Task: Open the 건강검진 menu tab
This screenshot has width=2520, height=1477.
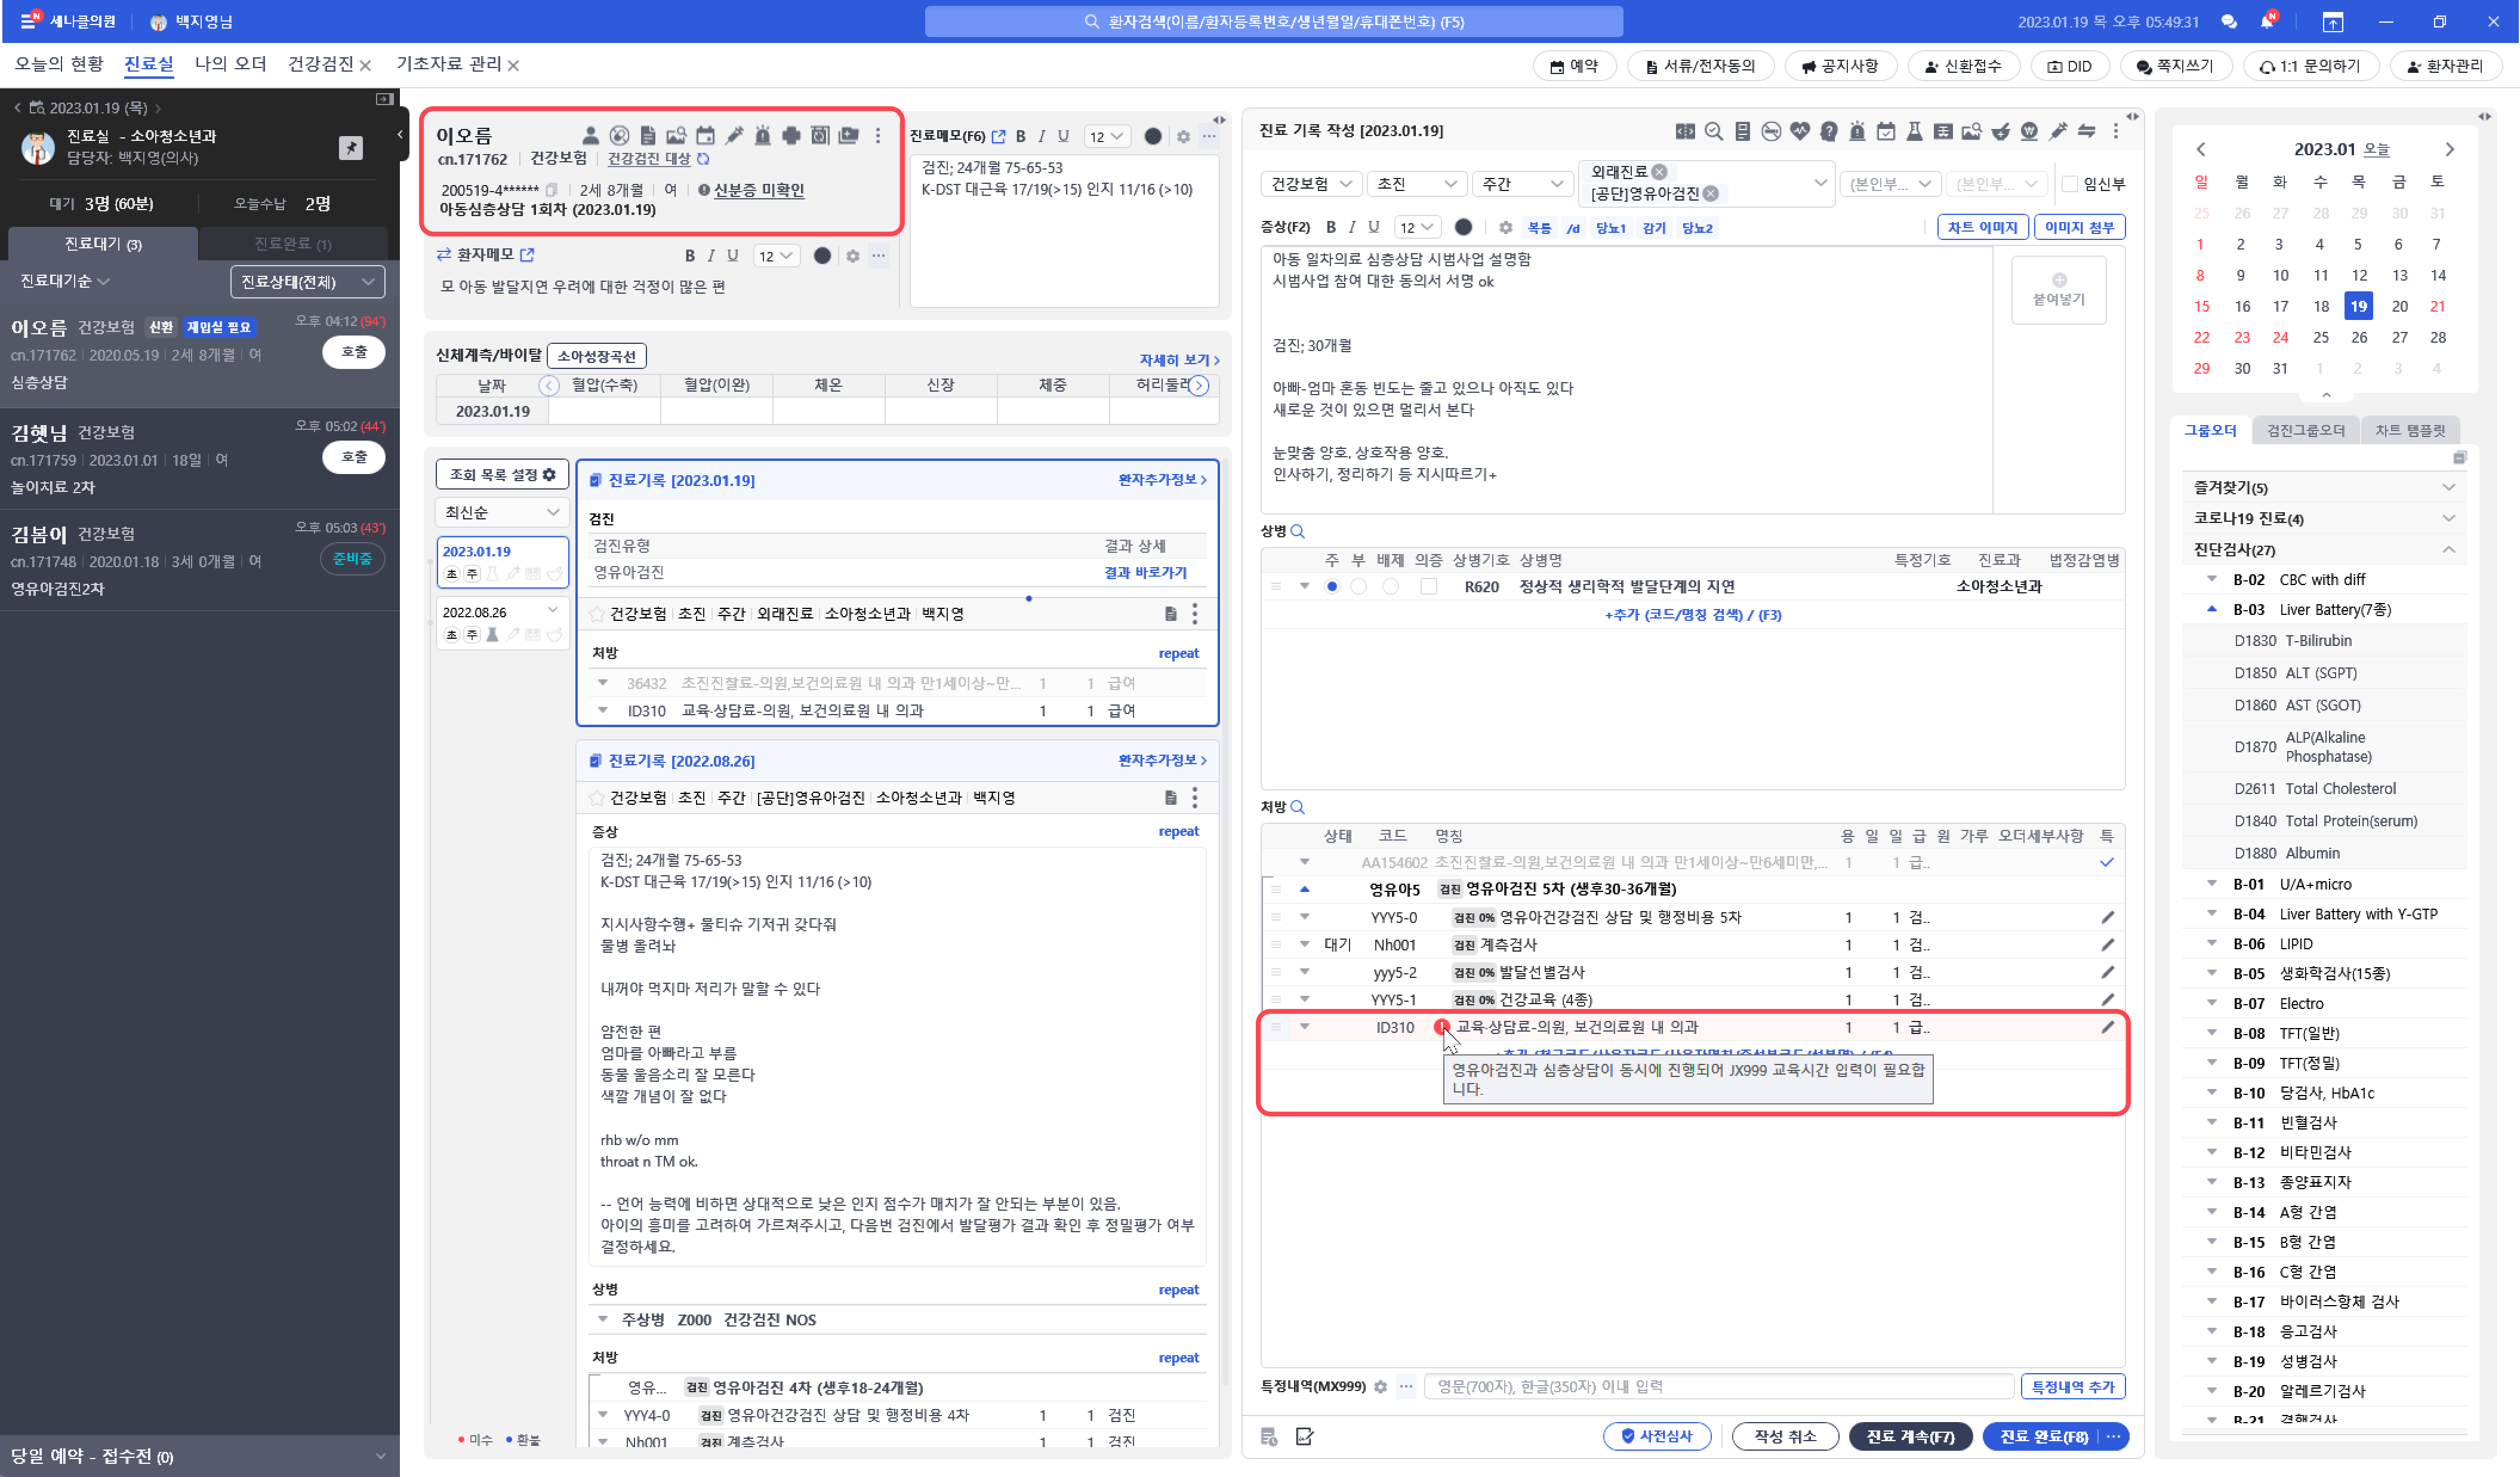Action: (x=320, y=64)
